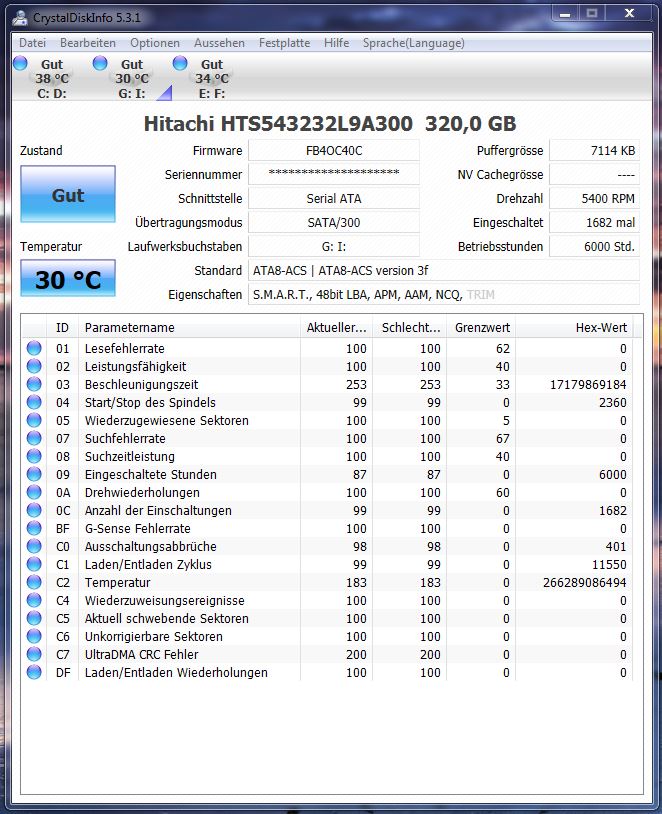Select the Beschleunigungszeit parameter name
The width and height of the screenshot is (662, 814).
pos(141,385)
